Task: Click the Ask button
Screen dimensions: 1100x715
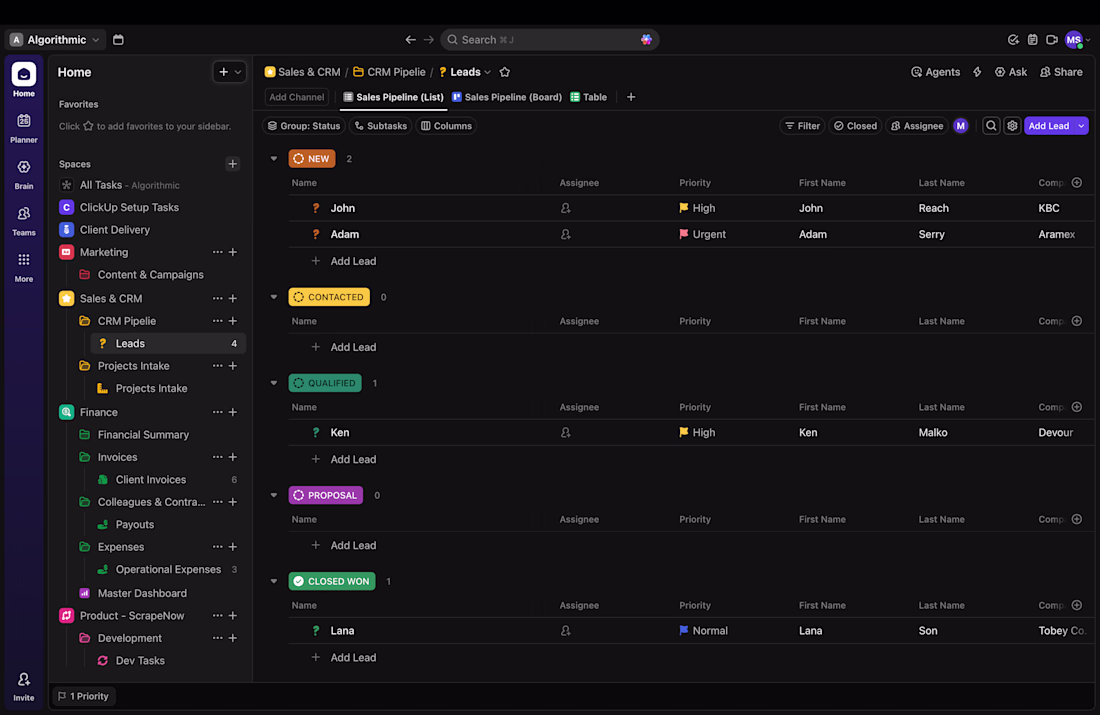Action: pos(1011,72)
